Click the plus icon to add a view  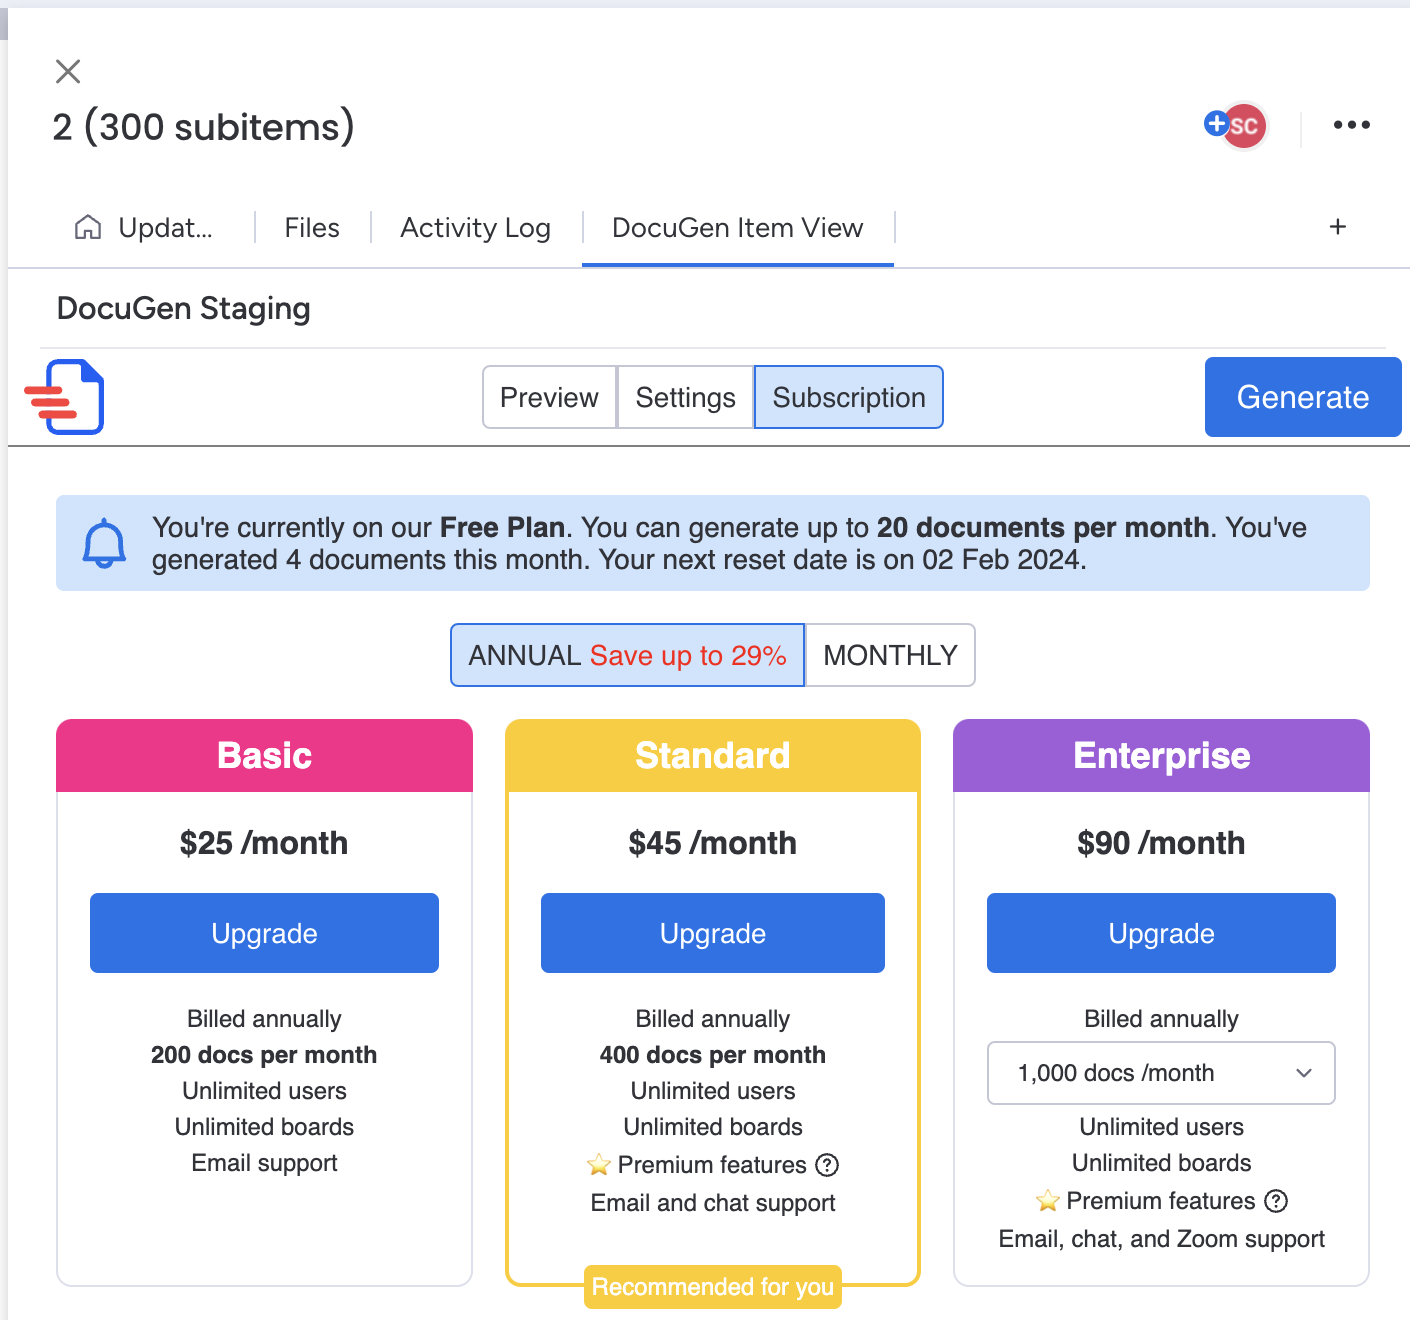pos(1338,227)
